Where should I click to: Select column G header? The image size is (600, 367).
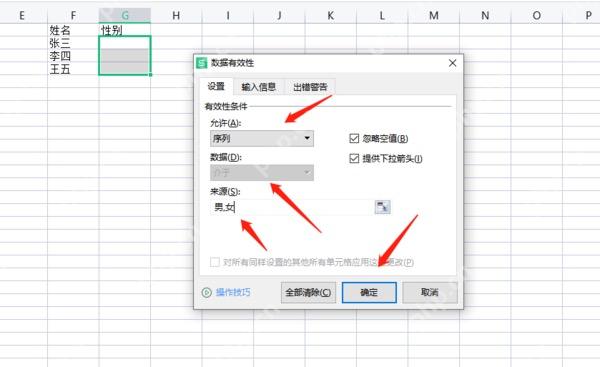click(x=125, y=16)
